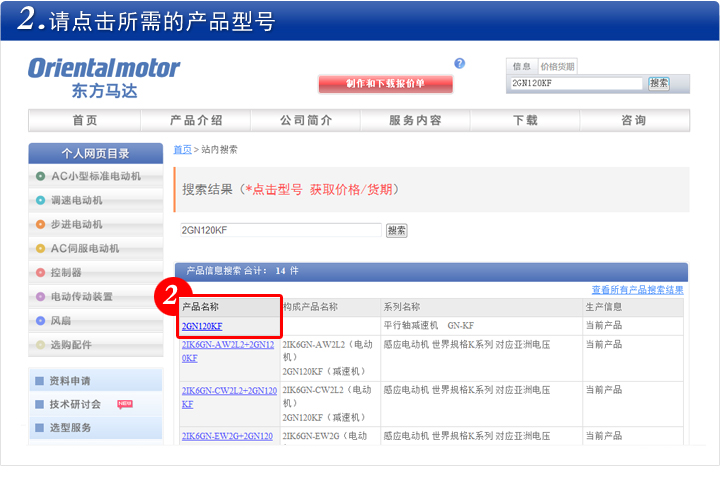Open the 公司简介 navigation menu
This screenshot has height=481, width=720.
pyautogui.click(x=306, y=120)
